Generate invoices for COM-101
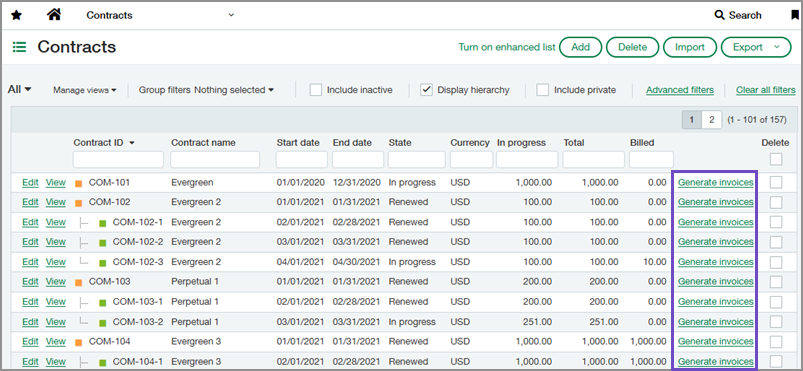This screenshot has width=803, height=371. (715, 182)
